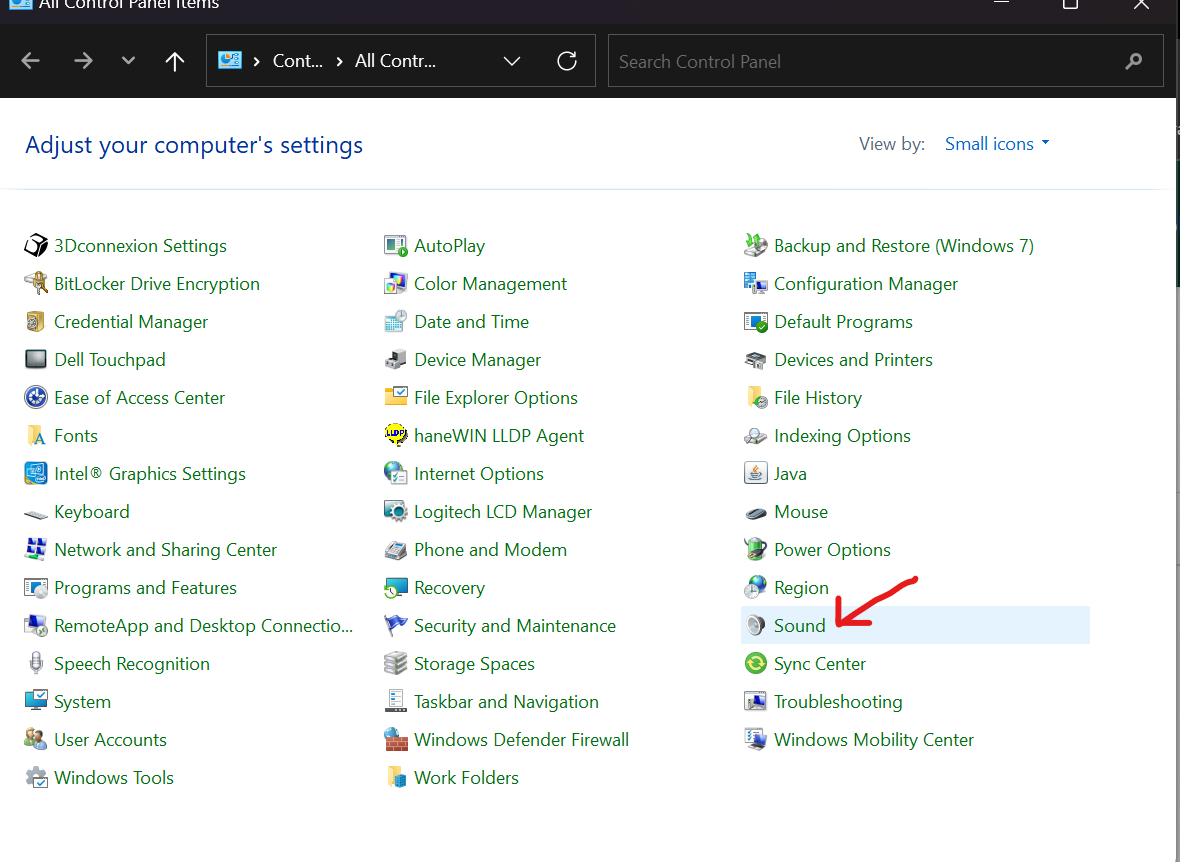Open the Network and Sharing Center link
This screenshot has width=1180, height=862.
click(165, 550)
